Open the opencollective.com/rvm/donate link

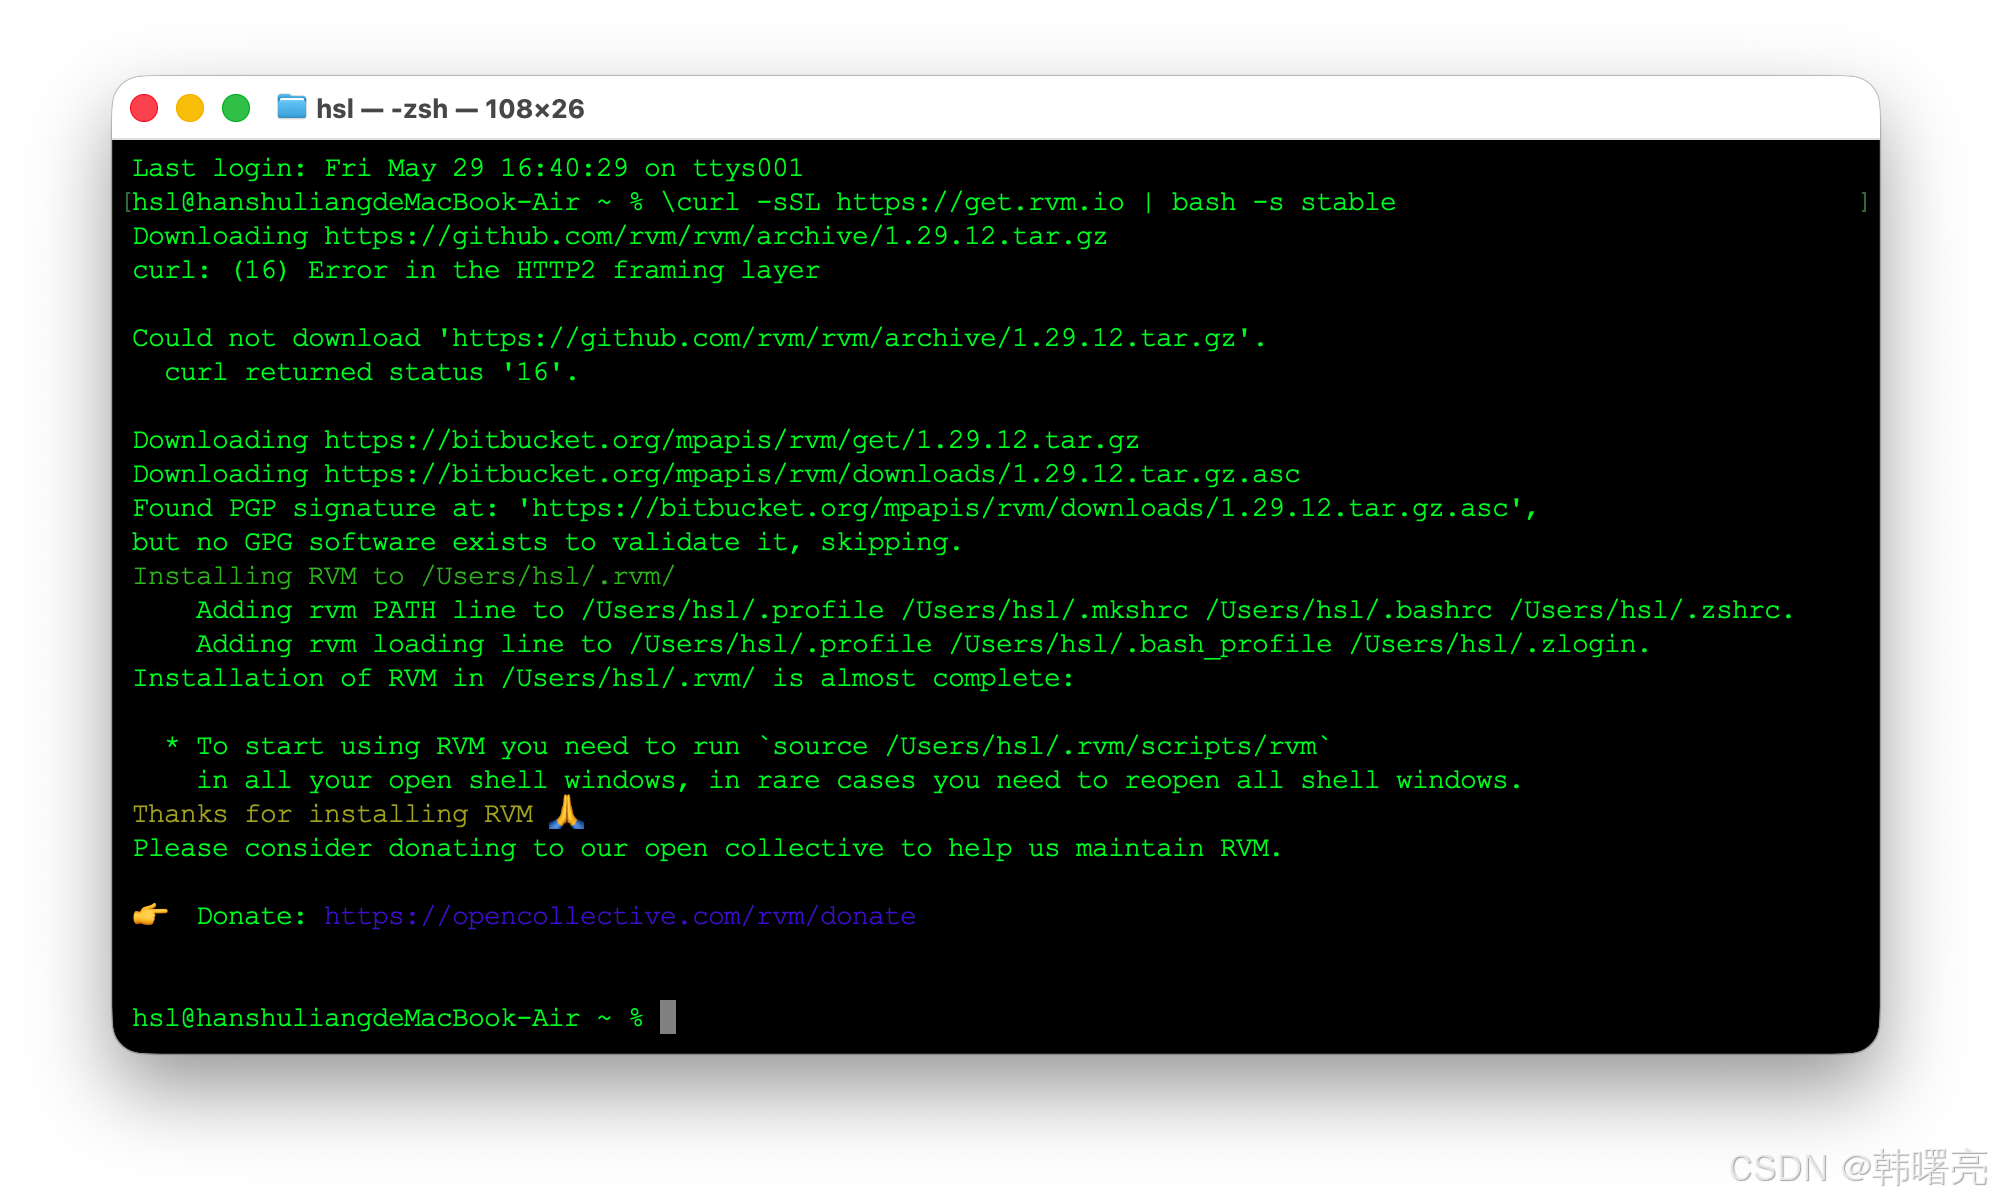pos(620,916)
